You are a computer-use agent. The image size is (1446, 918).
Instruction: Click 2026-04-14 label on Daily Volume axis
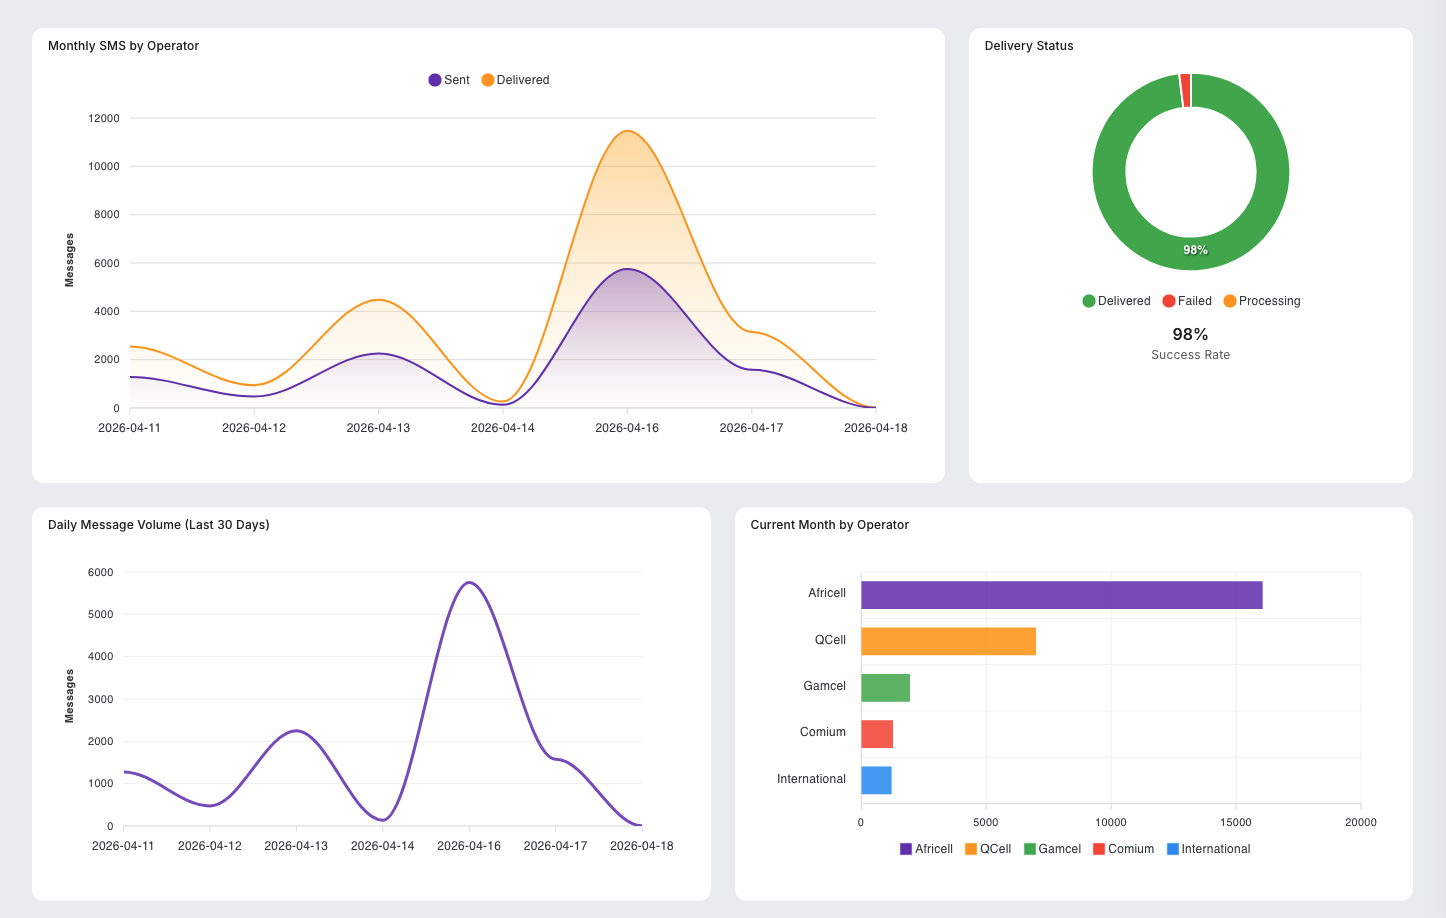(382, 846)
